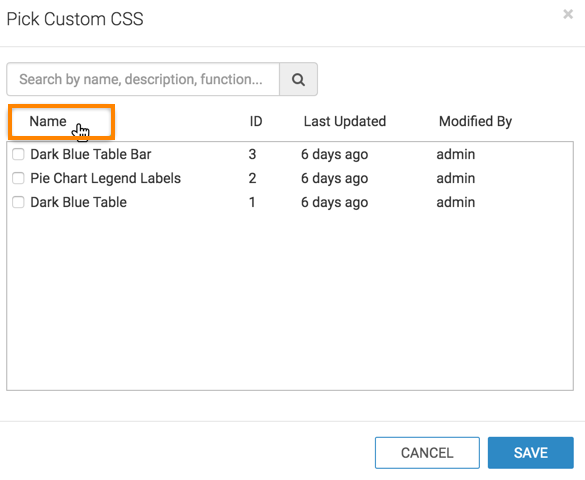The image size is (585, 480).
Task: Check the Dark Blue Table Bar checkbox
Action: pyautogui.click(x=18, y=154)
